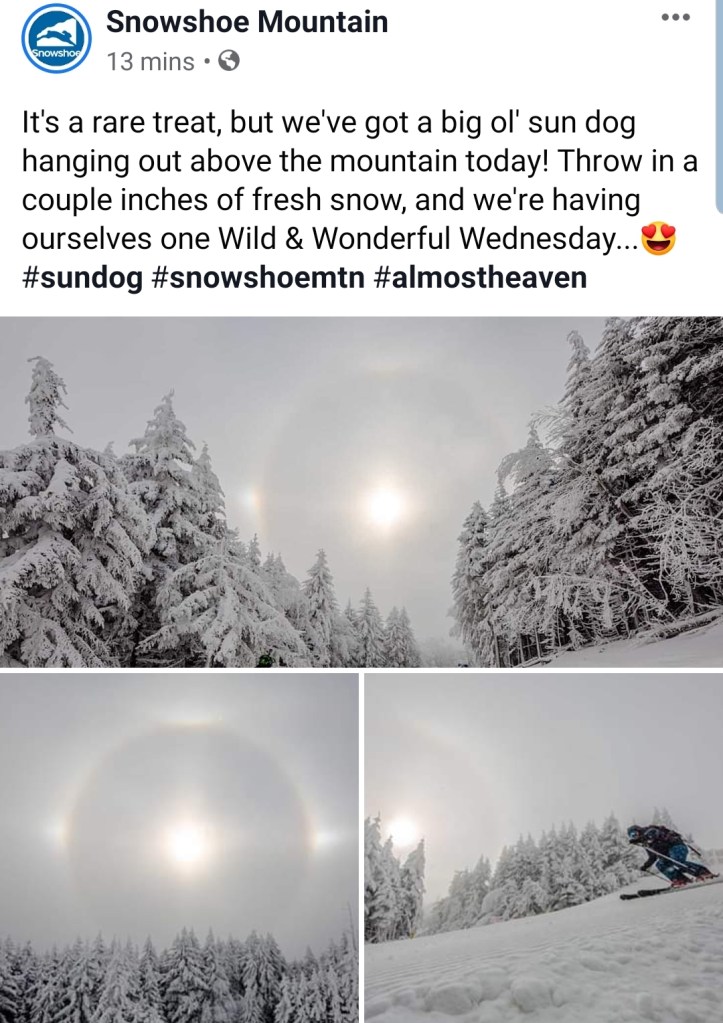
Task: Open the Snowshoe Mountain profile avatar
Action: (57, 38)
